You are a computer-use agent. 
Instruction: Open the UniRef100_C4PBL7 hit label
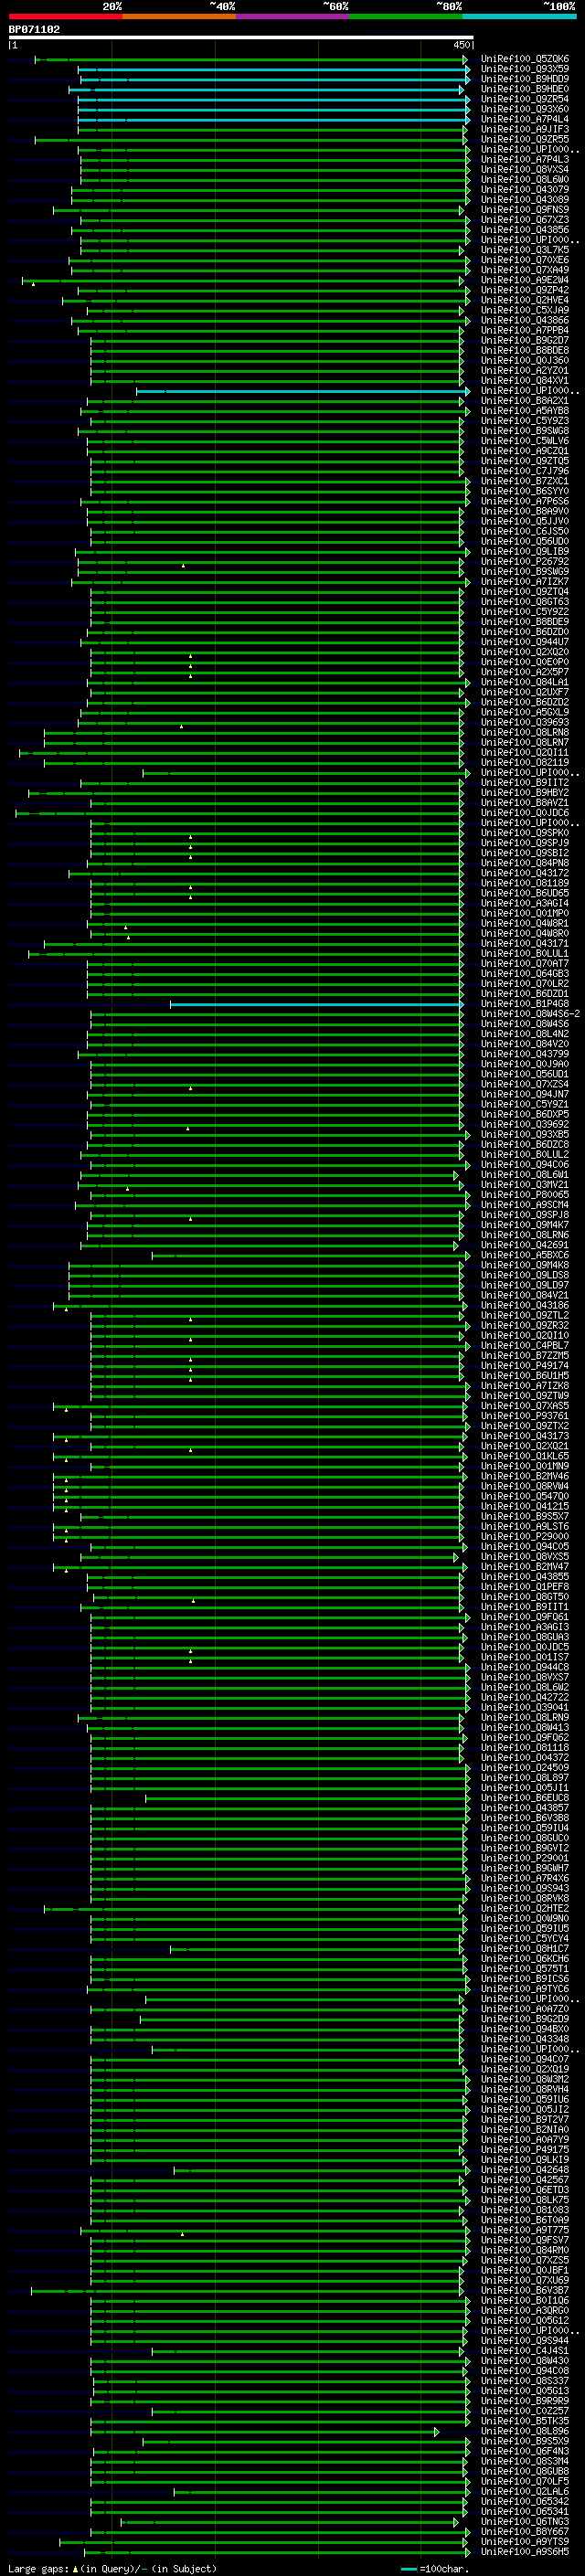pyautogui.click(x=524, y=1345)
